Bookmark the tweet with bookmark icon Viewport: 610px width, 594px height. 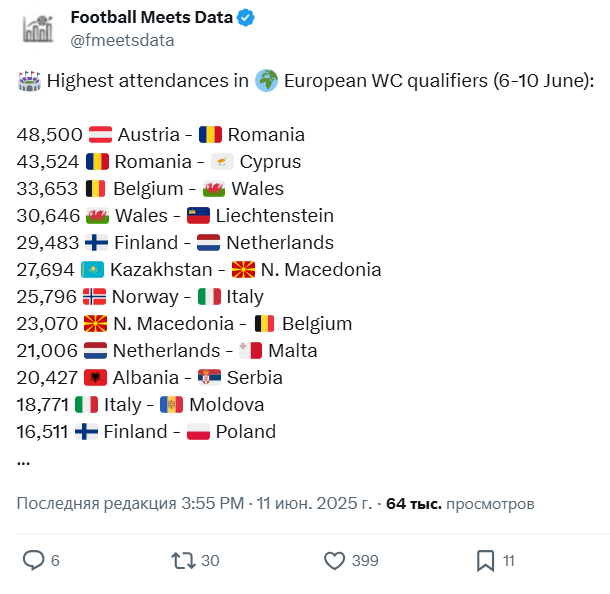(x=486, y=561)
